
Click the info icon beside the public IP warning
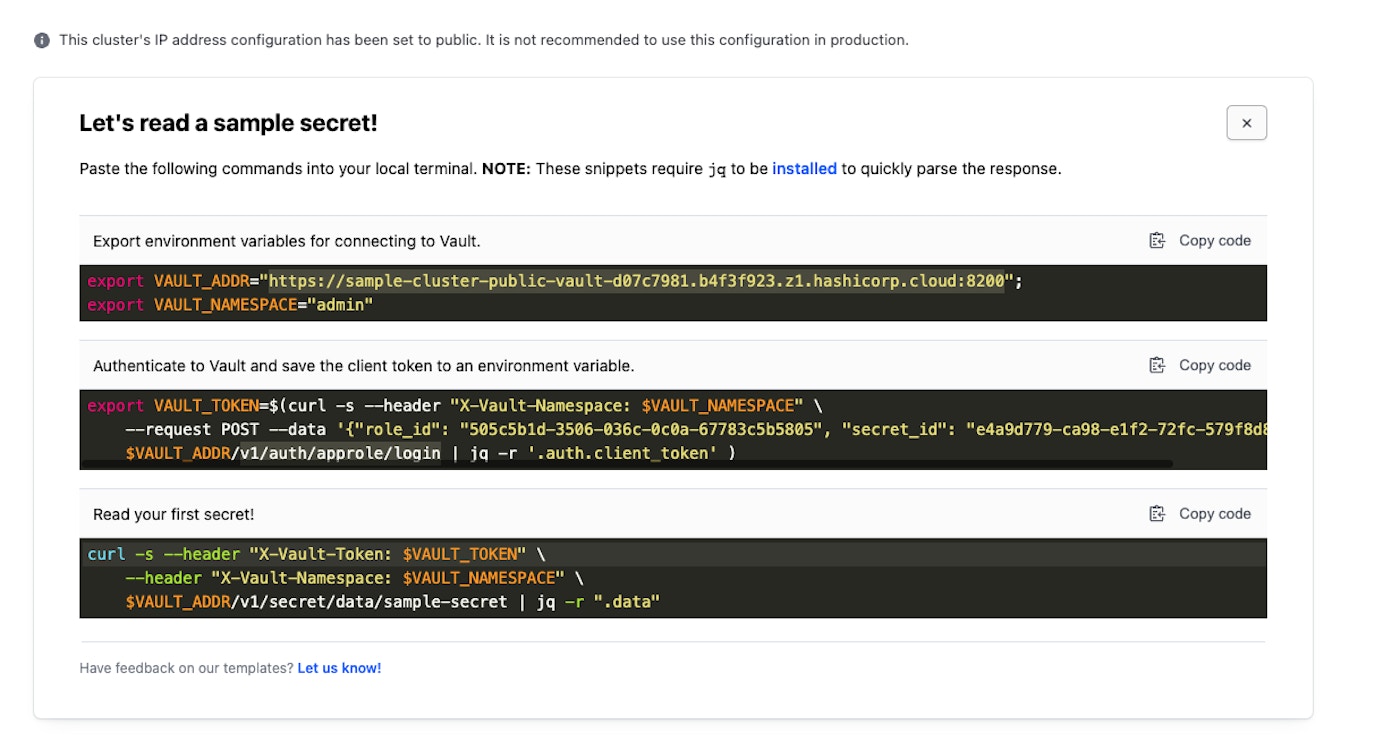(x=42, y=41)
